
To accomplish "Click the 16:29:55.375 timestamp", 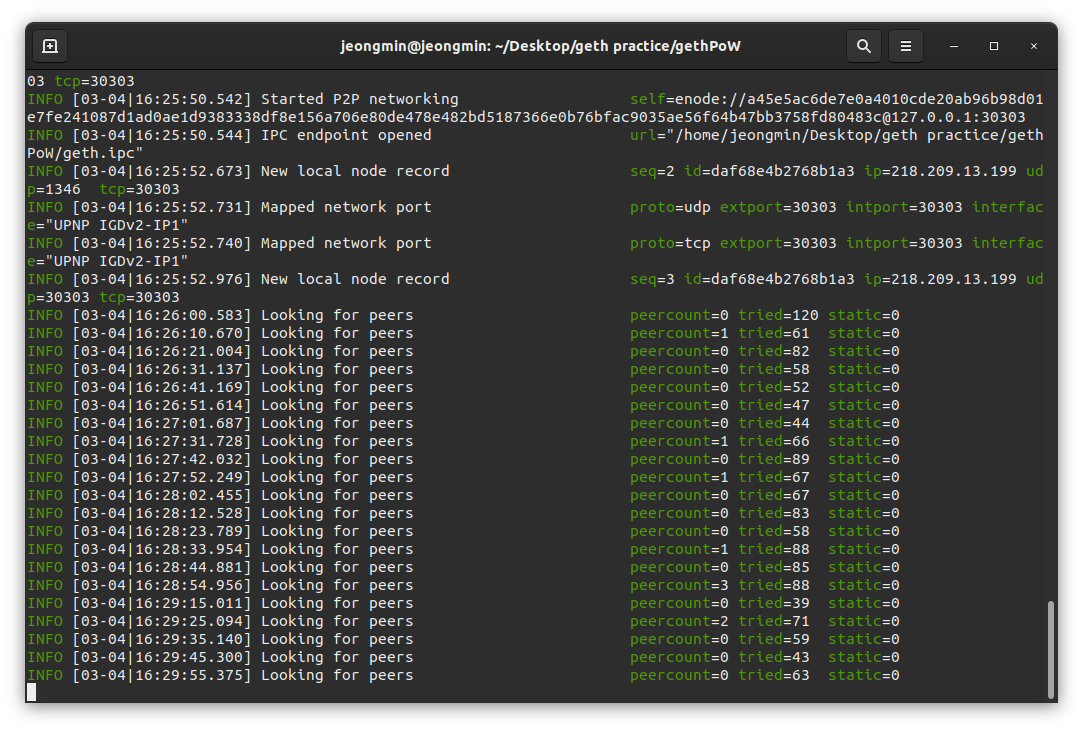I will pyautogui.click(x=189, y=675).
